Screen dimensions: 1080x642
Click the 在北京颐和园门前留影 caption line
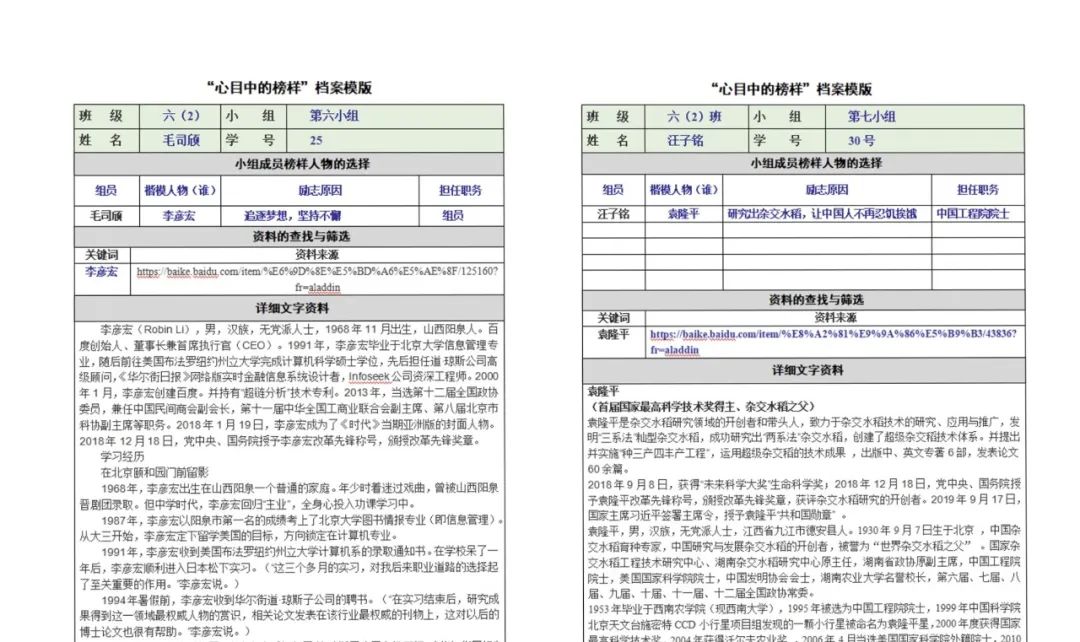click(x=154, y=472)
